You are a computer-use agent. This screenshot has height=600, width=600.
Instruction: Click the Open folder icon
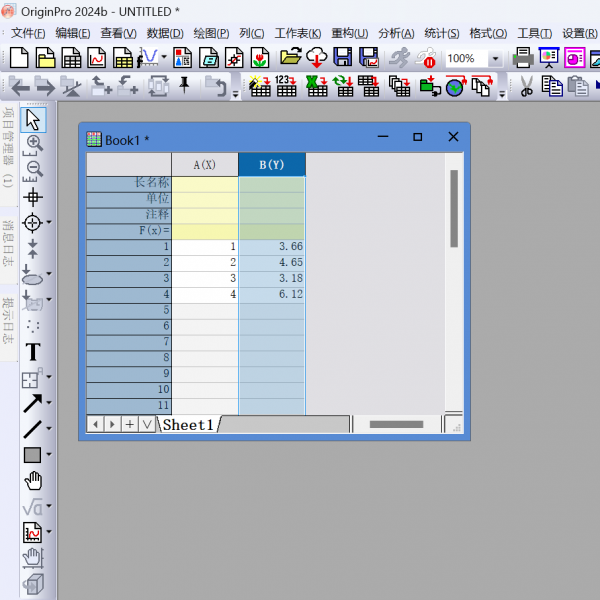tap(290, 57)
